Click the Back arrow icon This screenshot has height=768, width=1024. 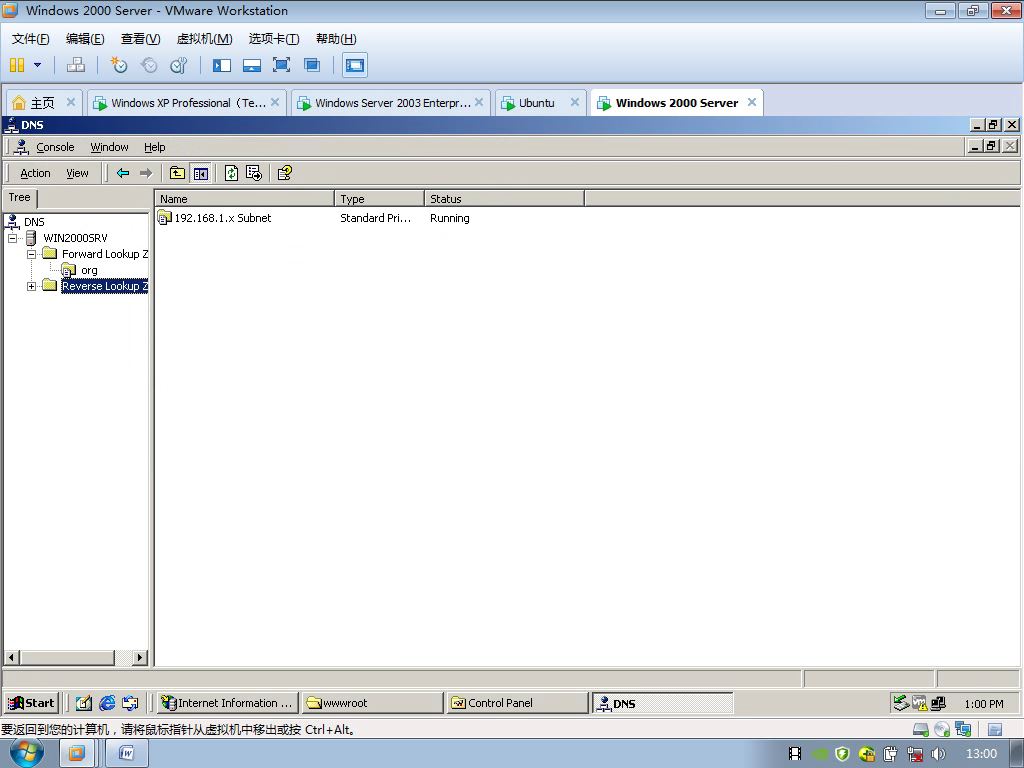pyautogui.click(x=123, y=173)
